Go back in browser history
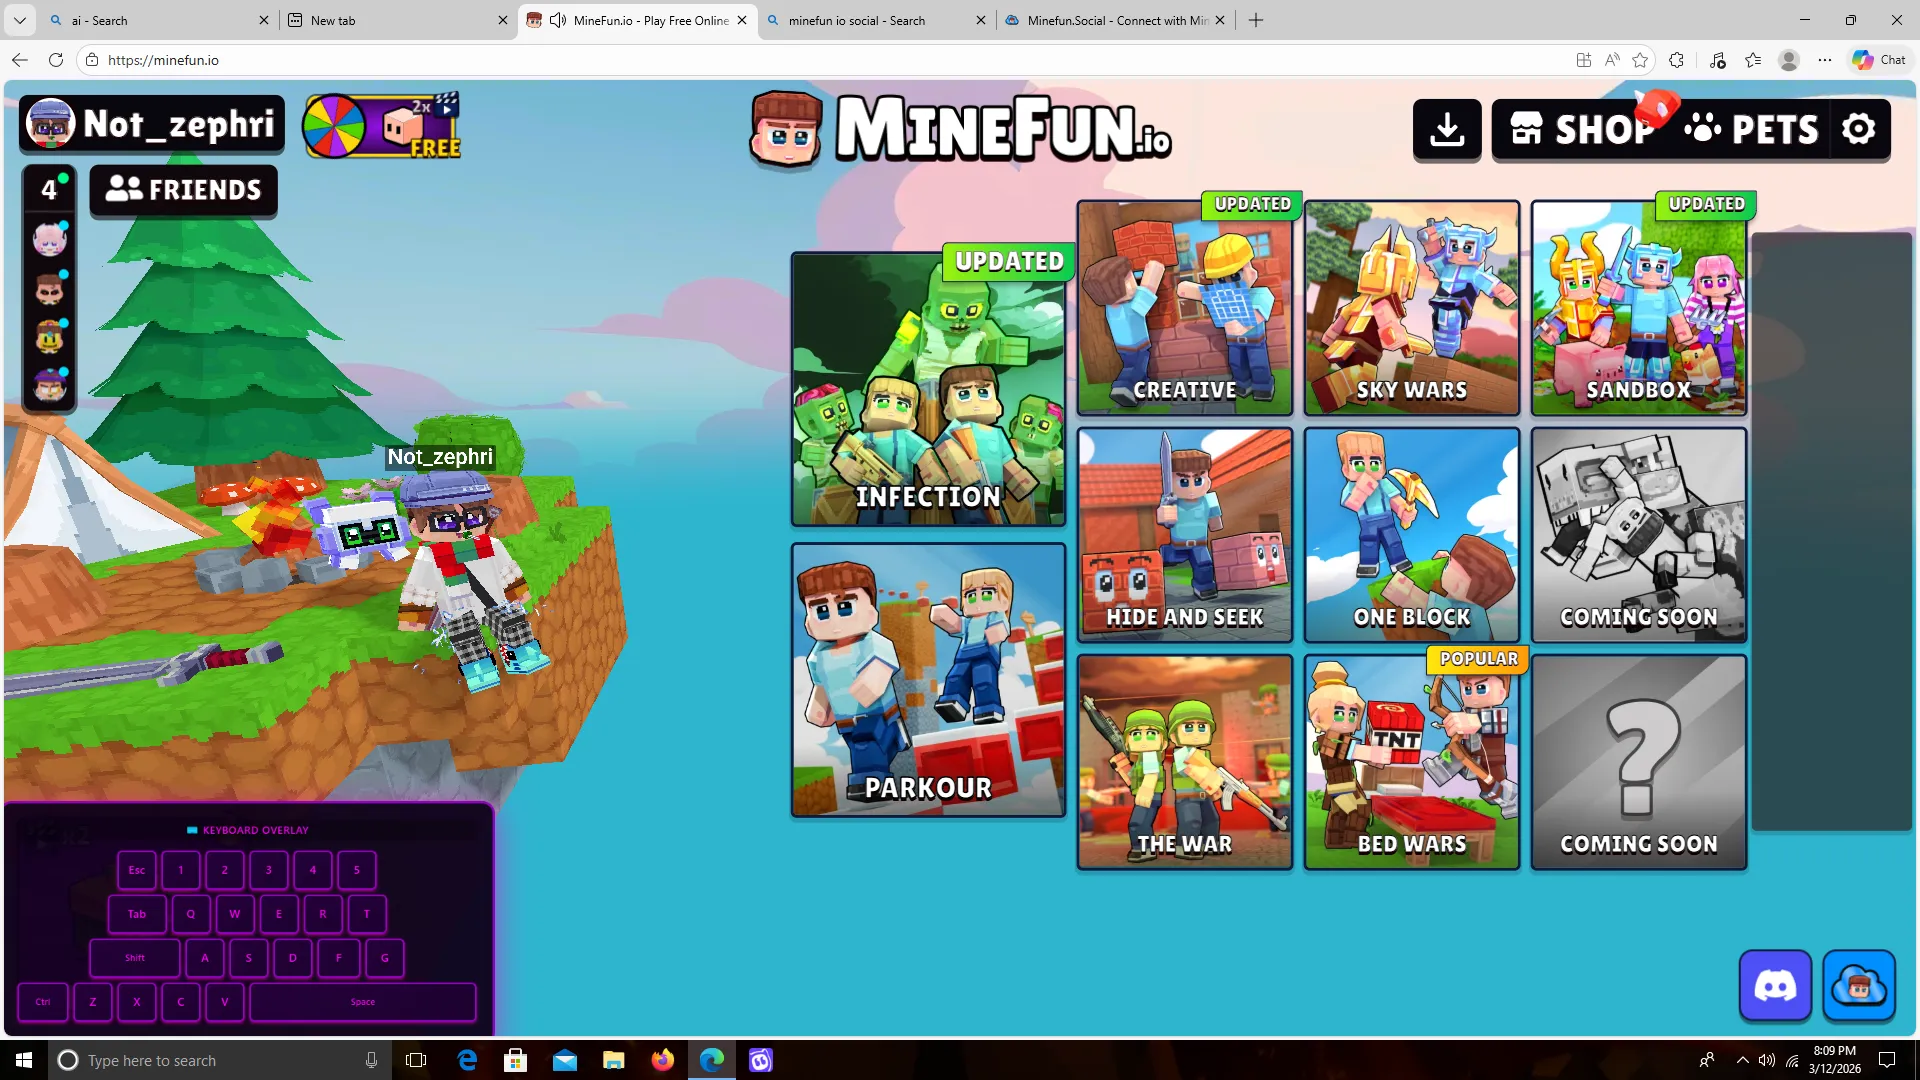1920x1080 pixels. point(20,60)
